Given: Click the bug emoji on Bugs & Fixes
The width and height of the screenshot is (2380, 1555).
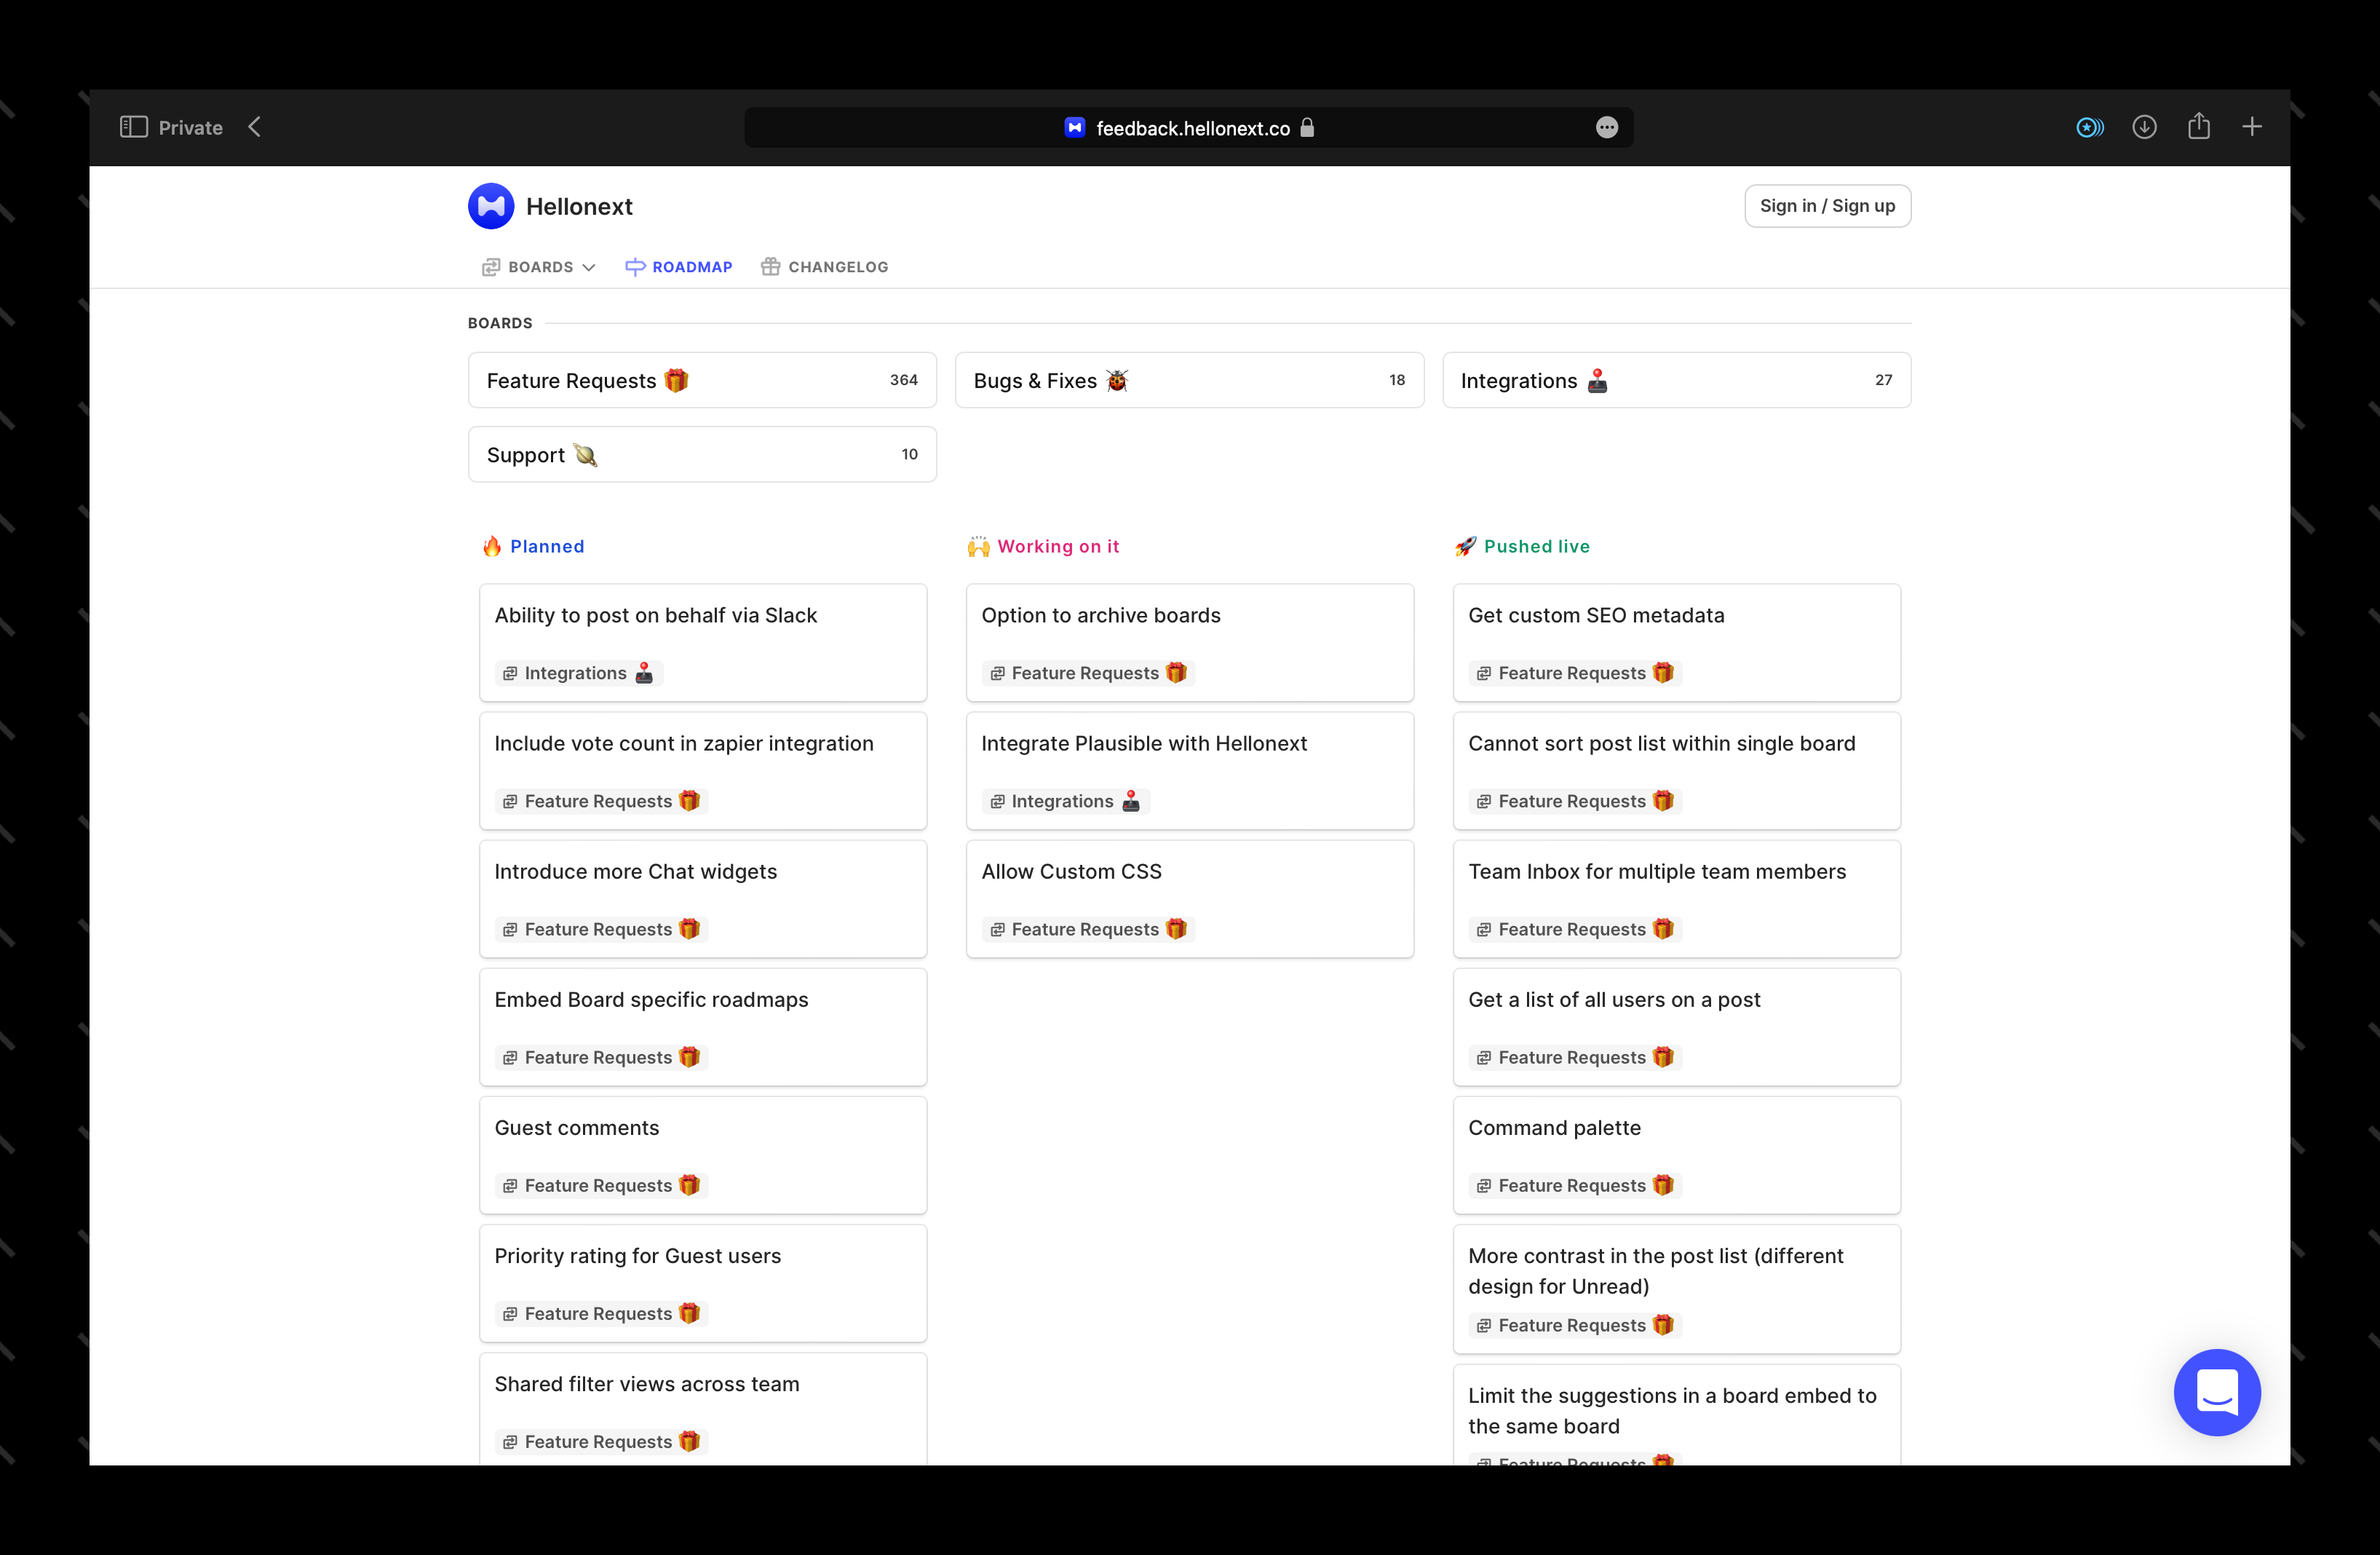Looking at the screenshot, I should (x=1117, y=380).
